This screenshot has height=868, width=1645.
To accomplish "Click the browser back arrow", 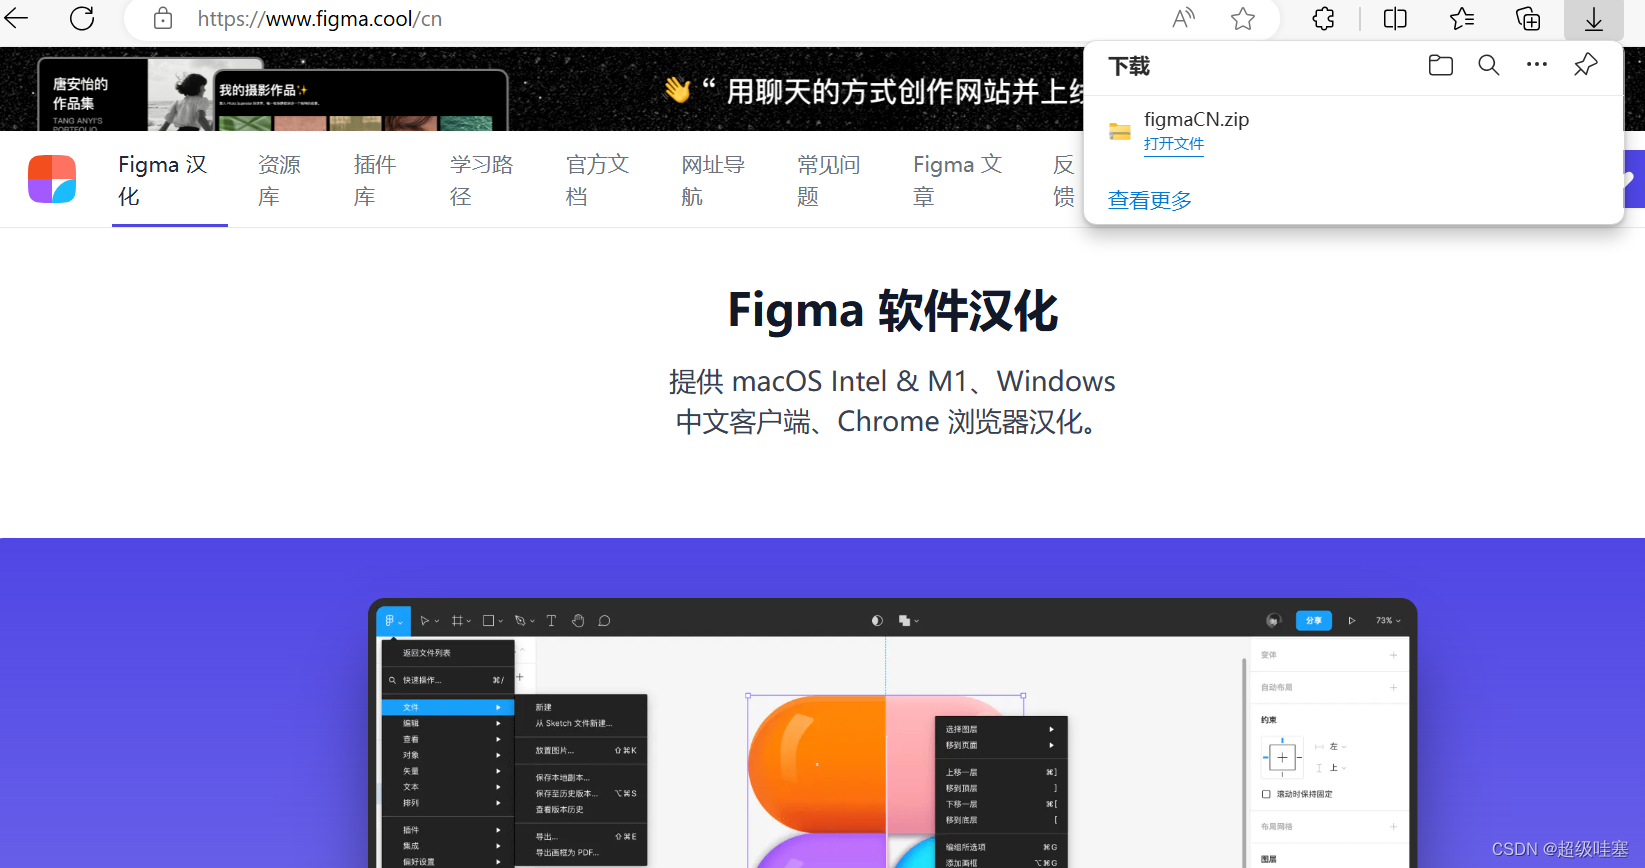I will pyautogui.click(x=17, y=18).
